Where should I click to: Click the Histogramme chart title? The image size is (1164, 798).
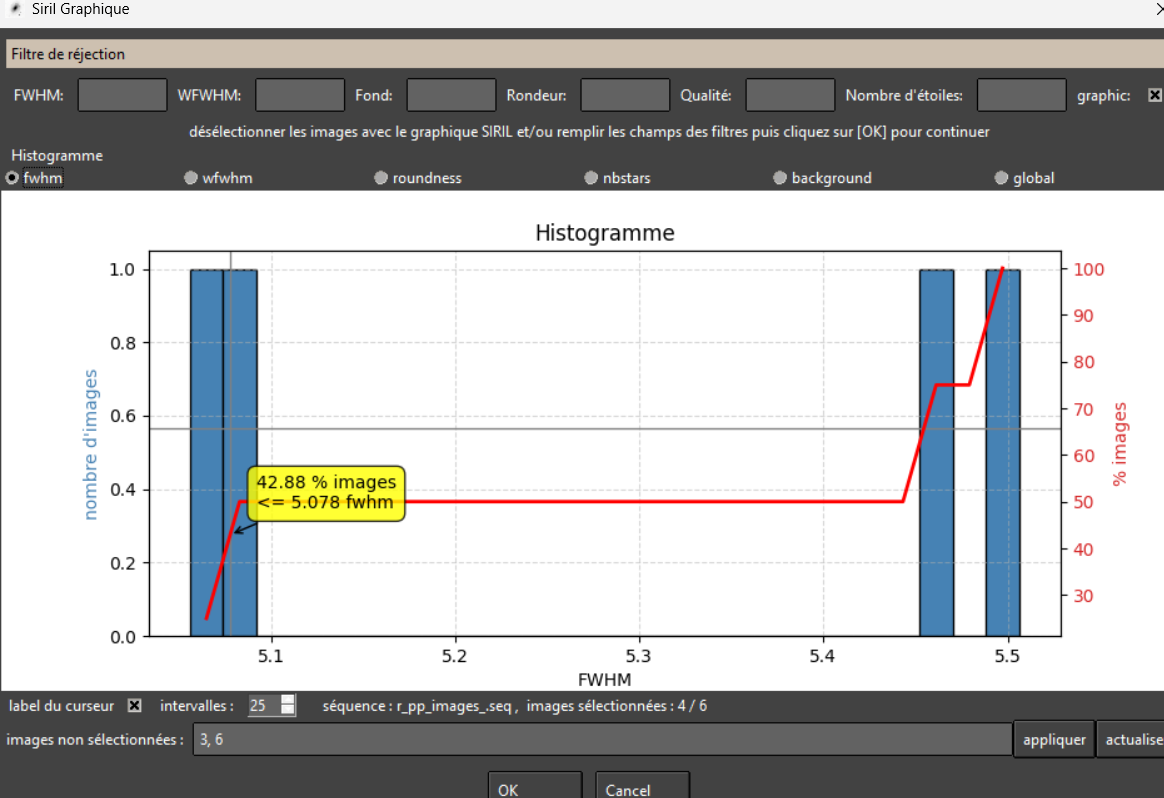[604, 233]
